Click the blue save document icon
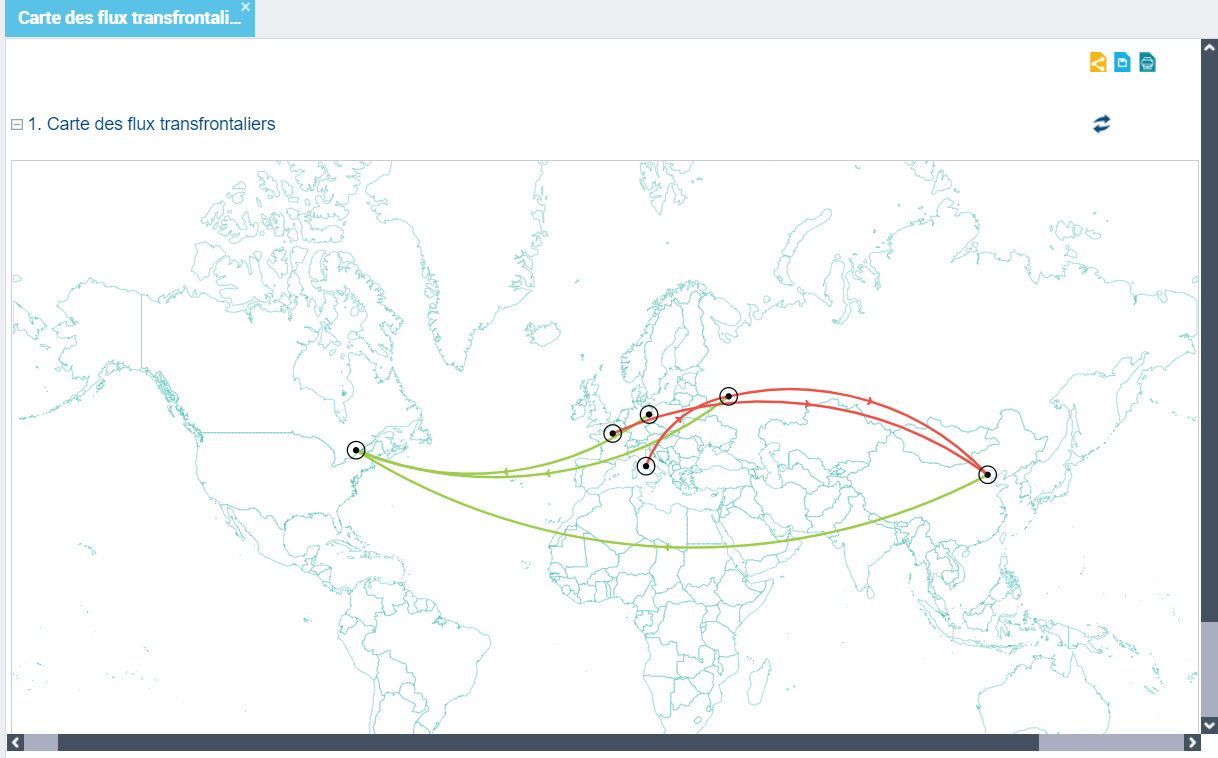Image resolution: width=1218 pixels, height=758 pixels. 1122,62
